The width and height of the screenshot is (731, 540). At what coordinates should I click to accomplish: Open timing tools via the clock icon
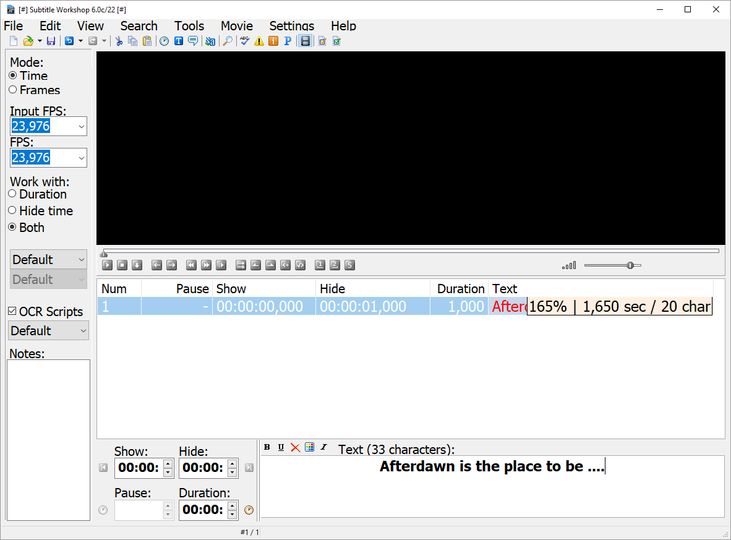pos(164,41)
